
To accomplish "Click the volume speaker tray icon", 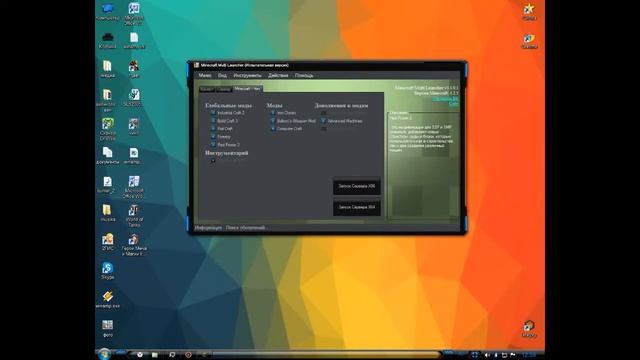I will tap(487, 355).
